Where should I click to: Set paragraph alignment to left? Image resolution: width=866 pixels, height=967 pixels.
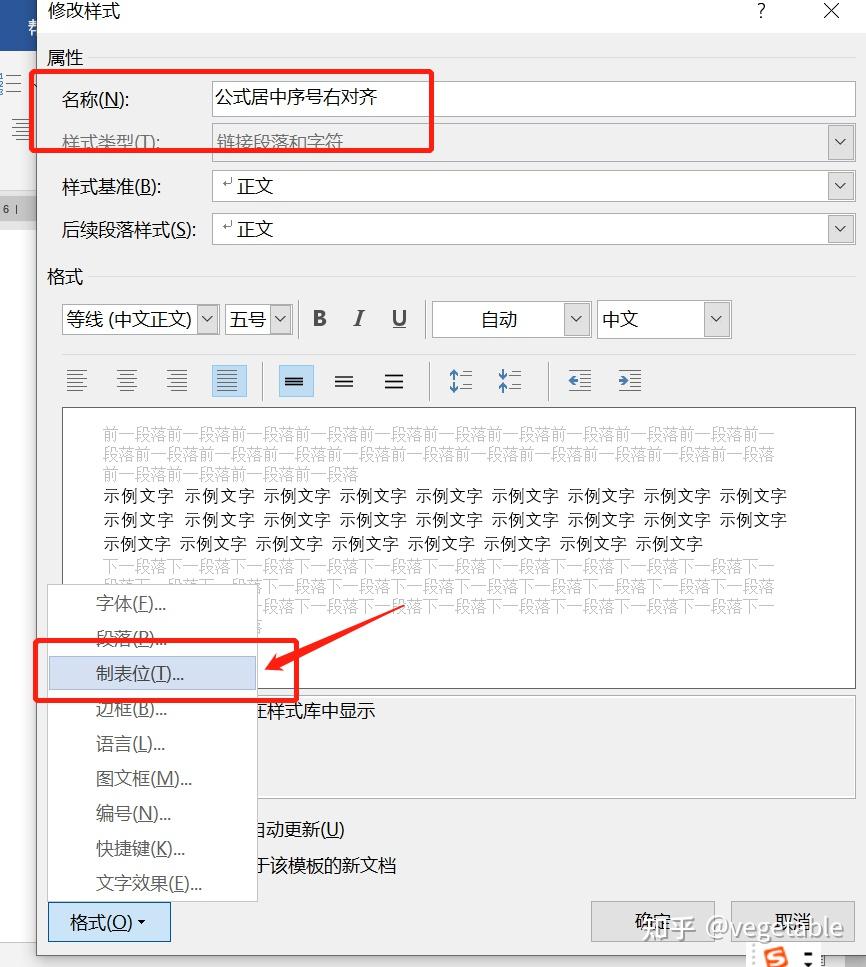[77, 381]
